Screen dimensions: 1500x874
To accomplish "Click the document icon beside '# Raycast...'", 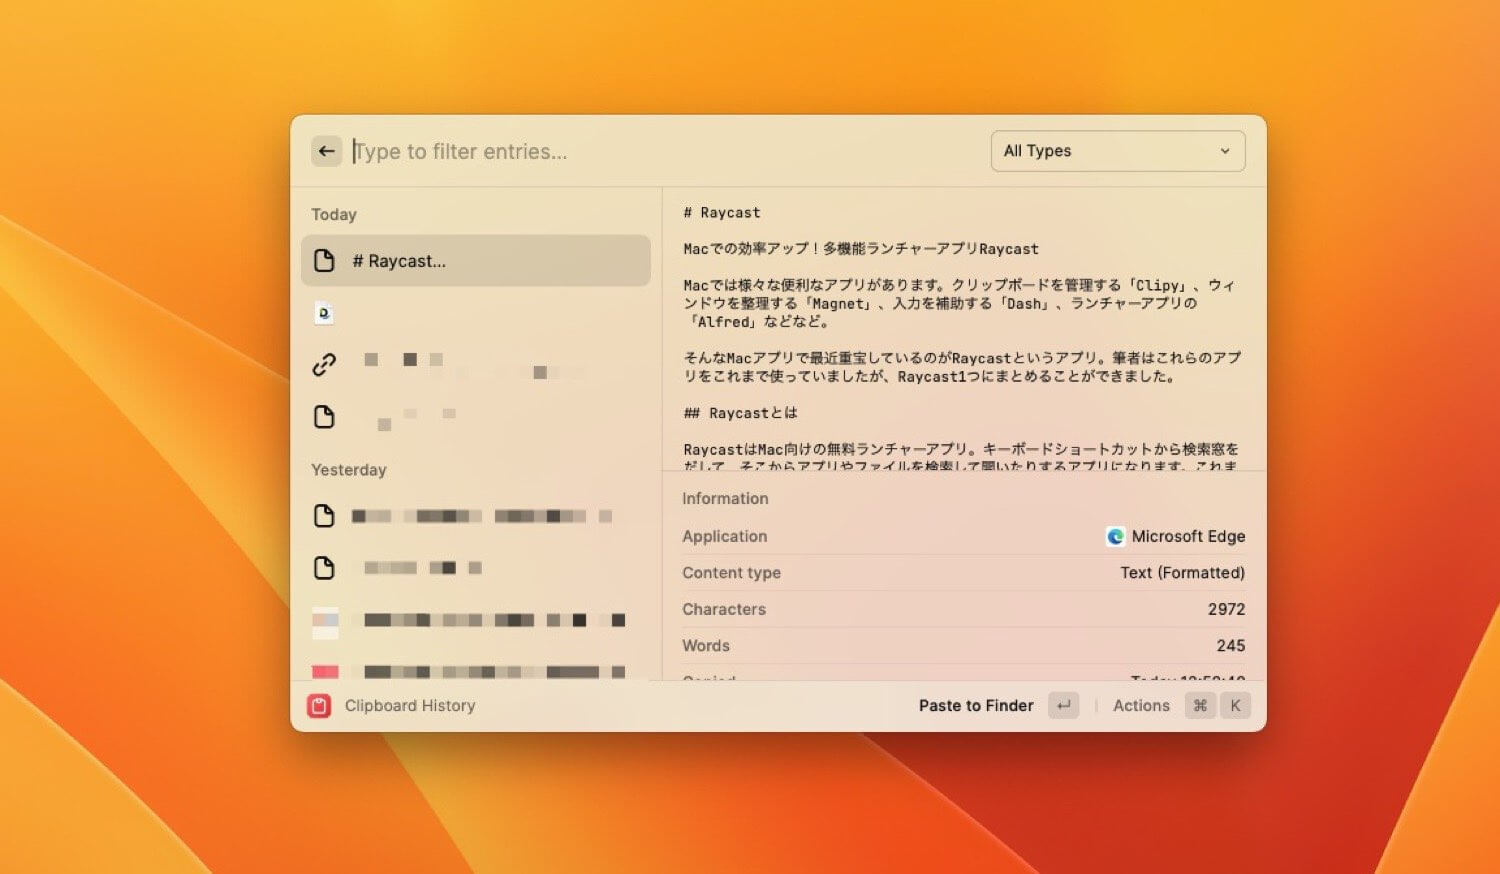I will click(324, 261).
